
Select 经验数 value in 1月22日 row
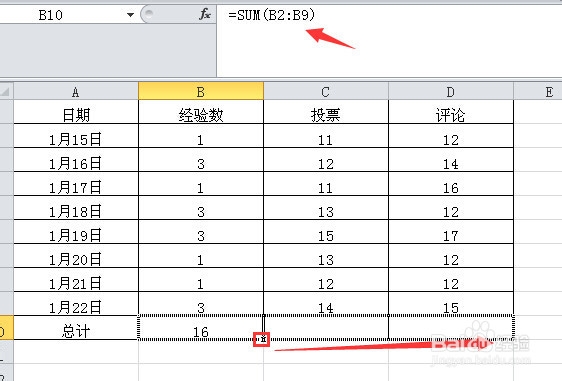point(201,304)
